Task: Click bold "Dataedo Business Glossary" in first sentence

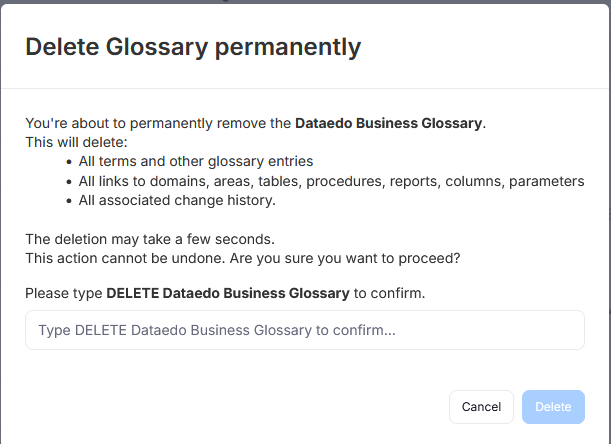Action: 388,124
